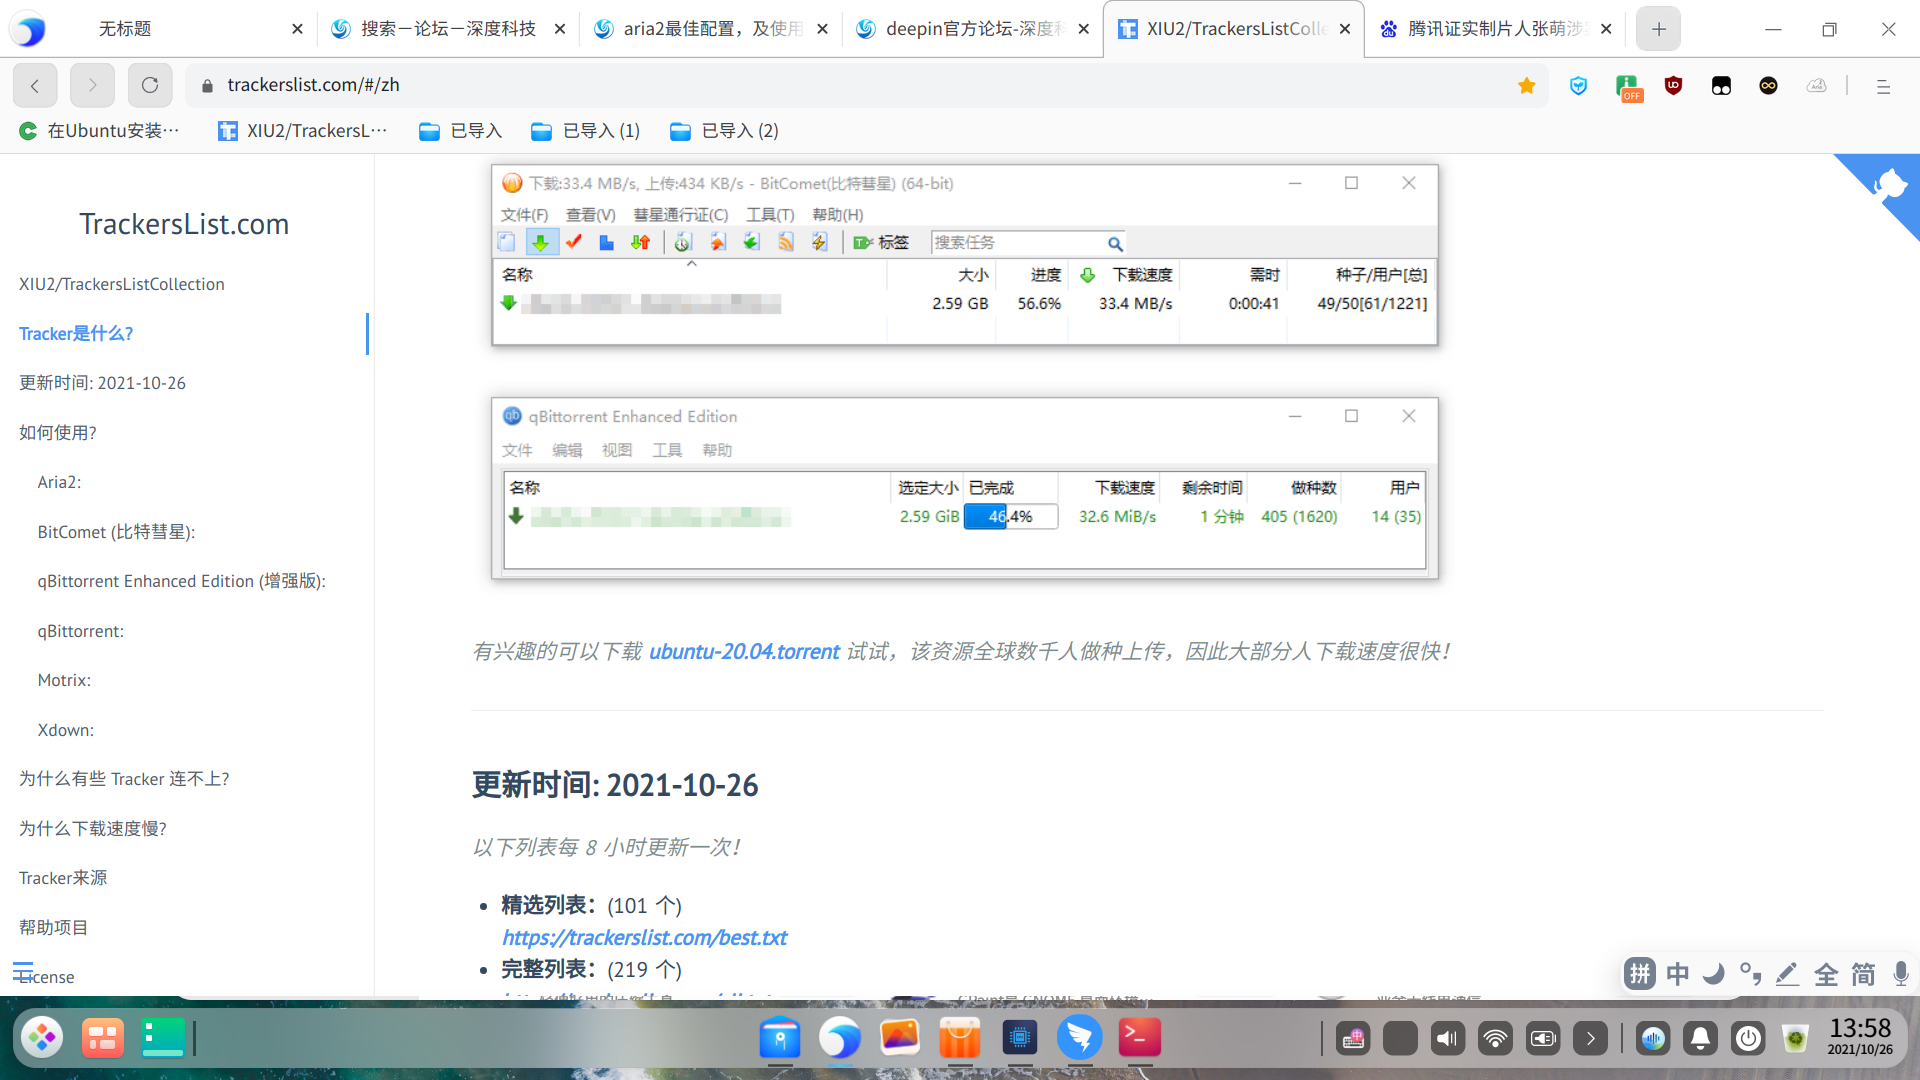Open the ubuntu-20.04.torrent link
This screenshot has width=1920, height=1080.
point(744,652)
